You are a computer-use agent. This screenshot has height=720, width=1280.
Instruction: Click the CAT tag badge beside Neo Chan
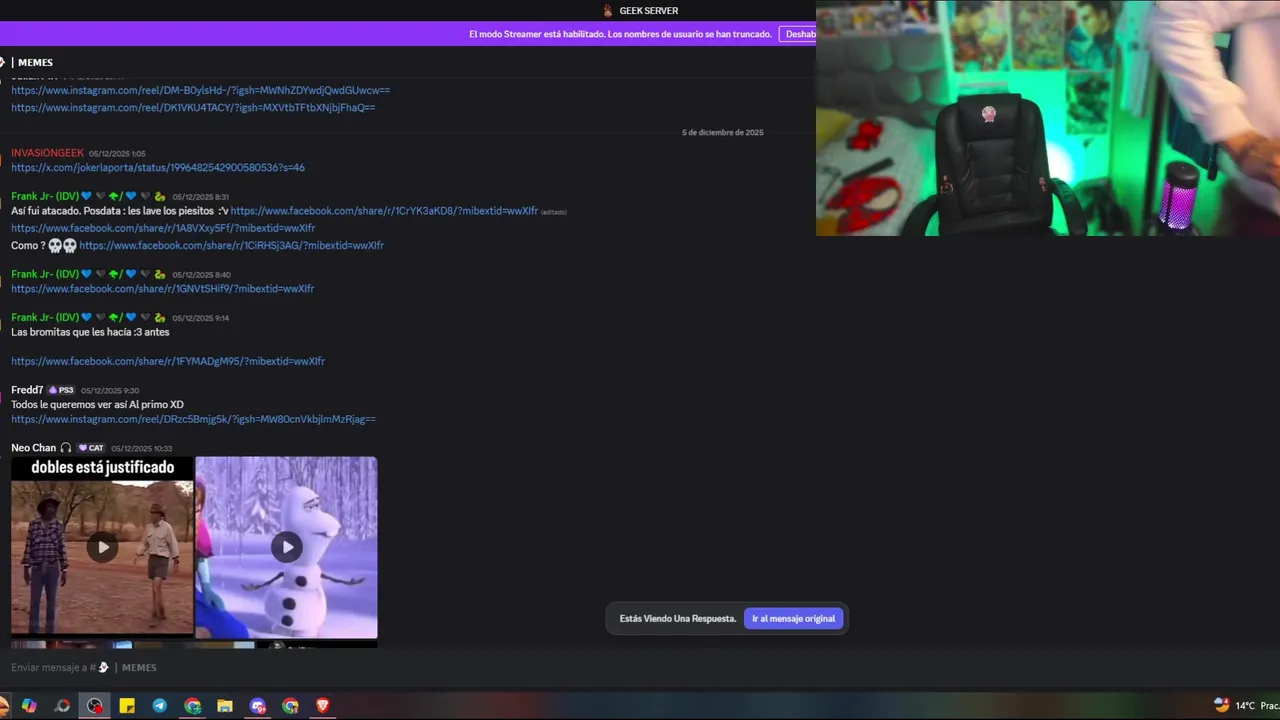click(x=91, y=448)
